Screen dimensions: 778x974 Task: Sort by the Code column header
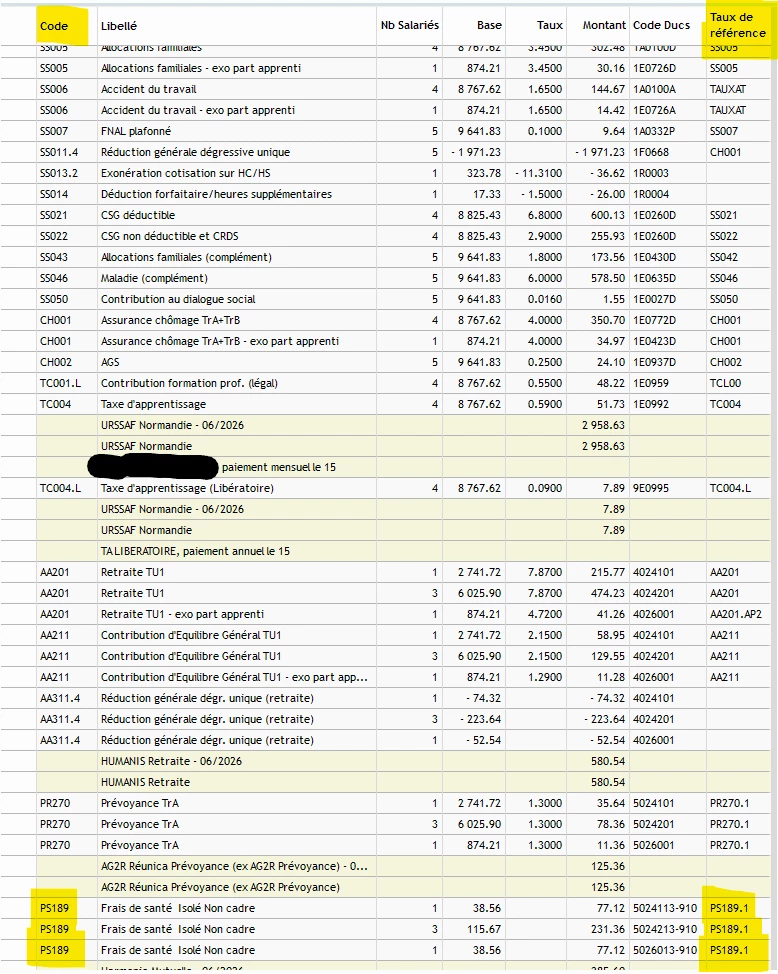[54, 26]
